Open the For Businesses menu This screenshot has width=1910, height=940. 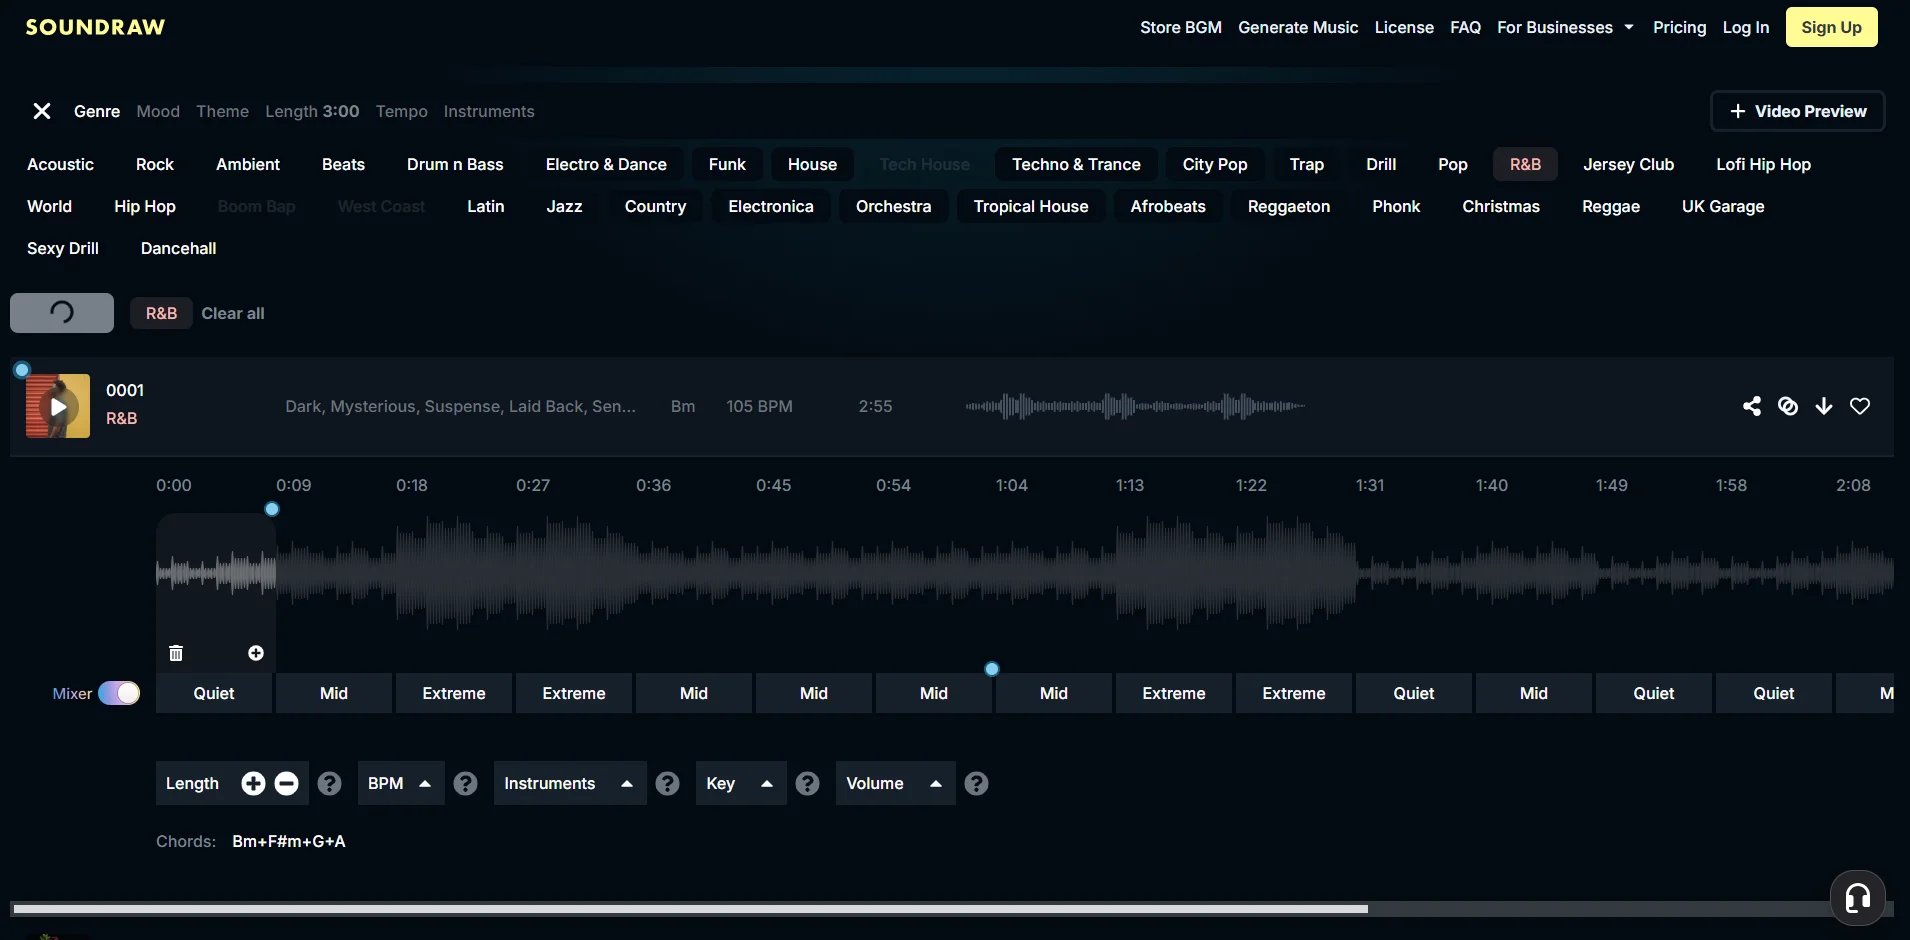pos(1565,27)
